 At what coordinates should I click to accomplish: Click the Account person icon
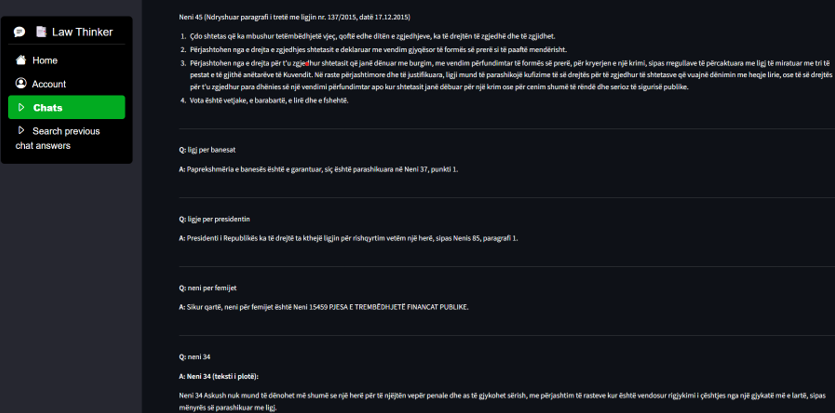click(21, 84)
